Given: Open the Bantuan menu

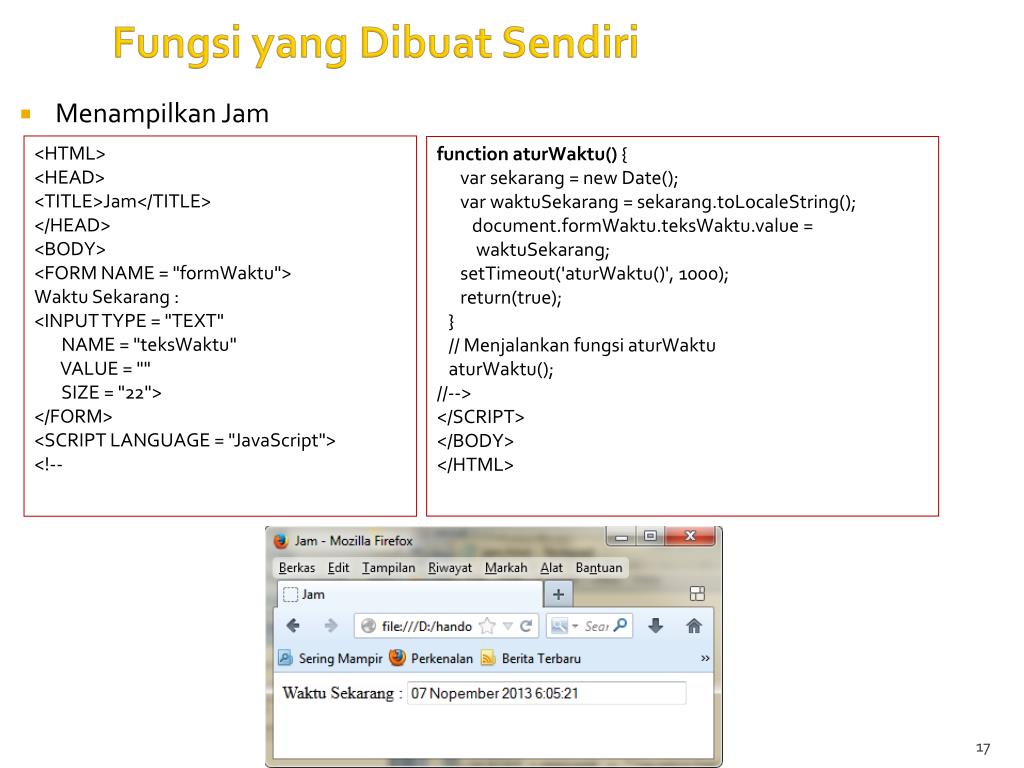Looking at the screenshot, I should coord(599,568).
